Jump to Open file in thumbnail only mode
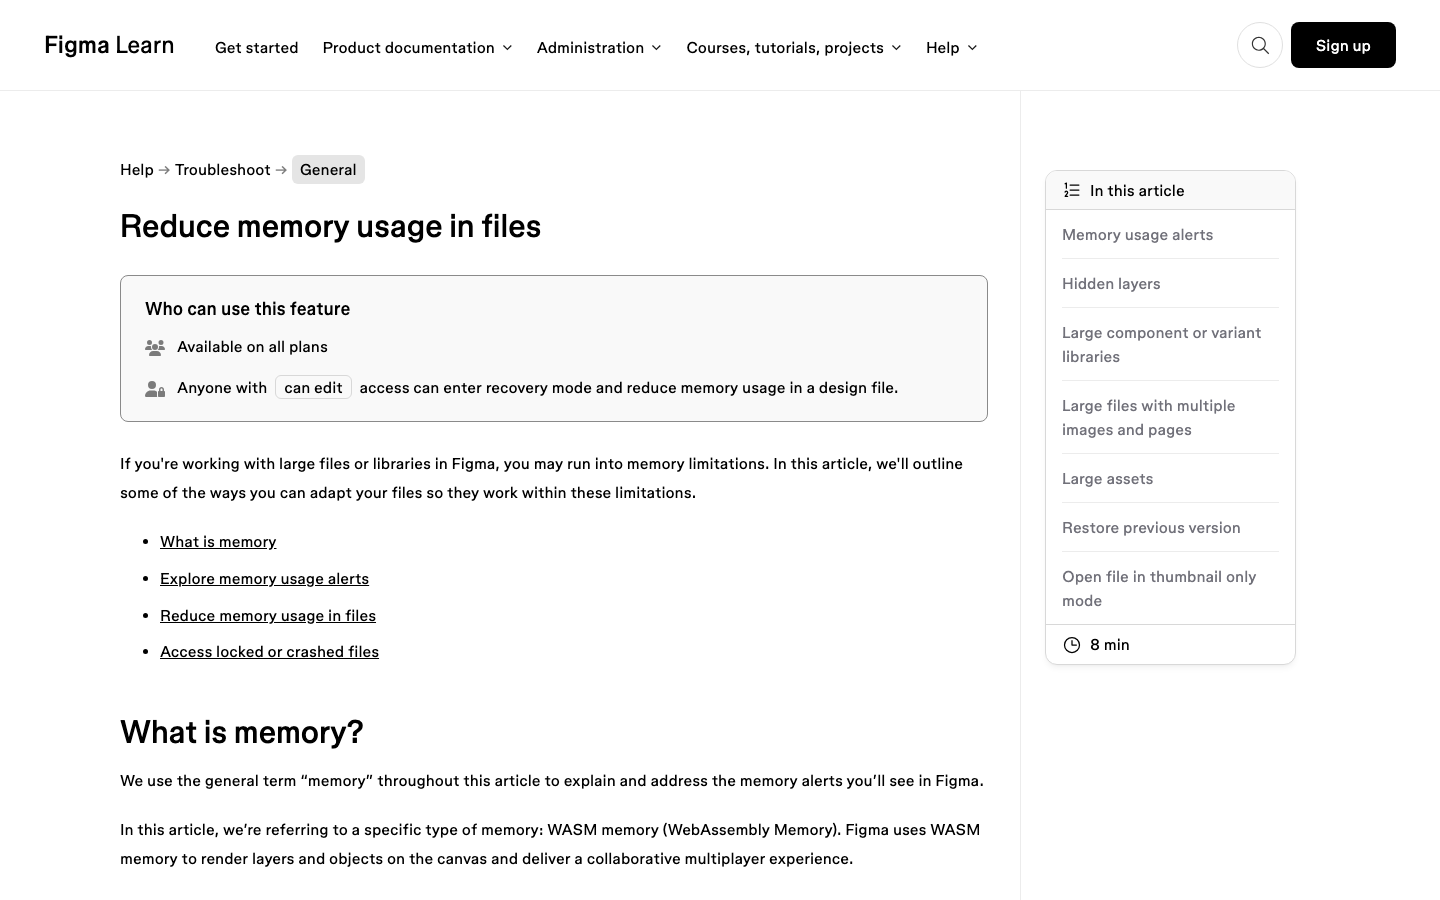This screenshot has height=900, width=1440. click(x=1159, y=589)
